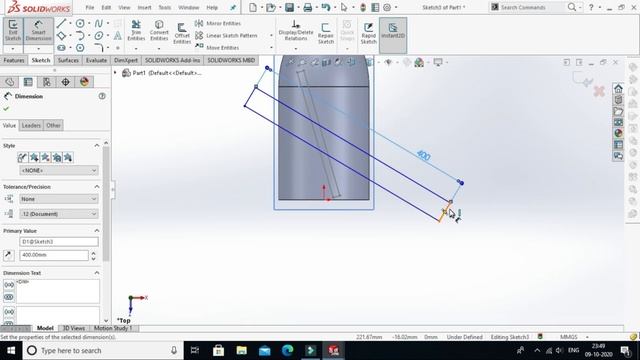
Task: Click Convert Entities tool
Action: 159,31
